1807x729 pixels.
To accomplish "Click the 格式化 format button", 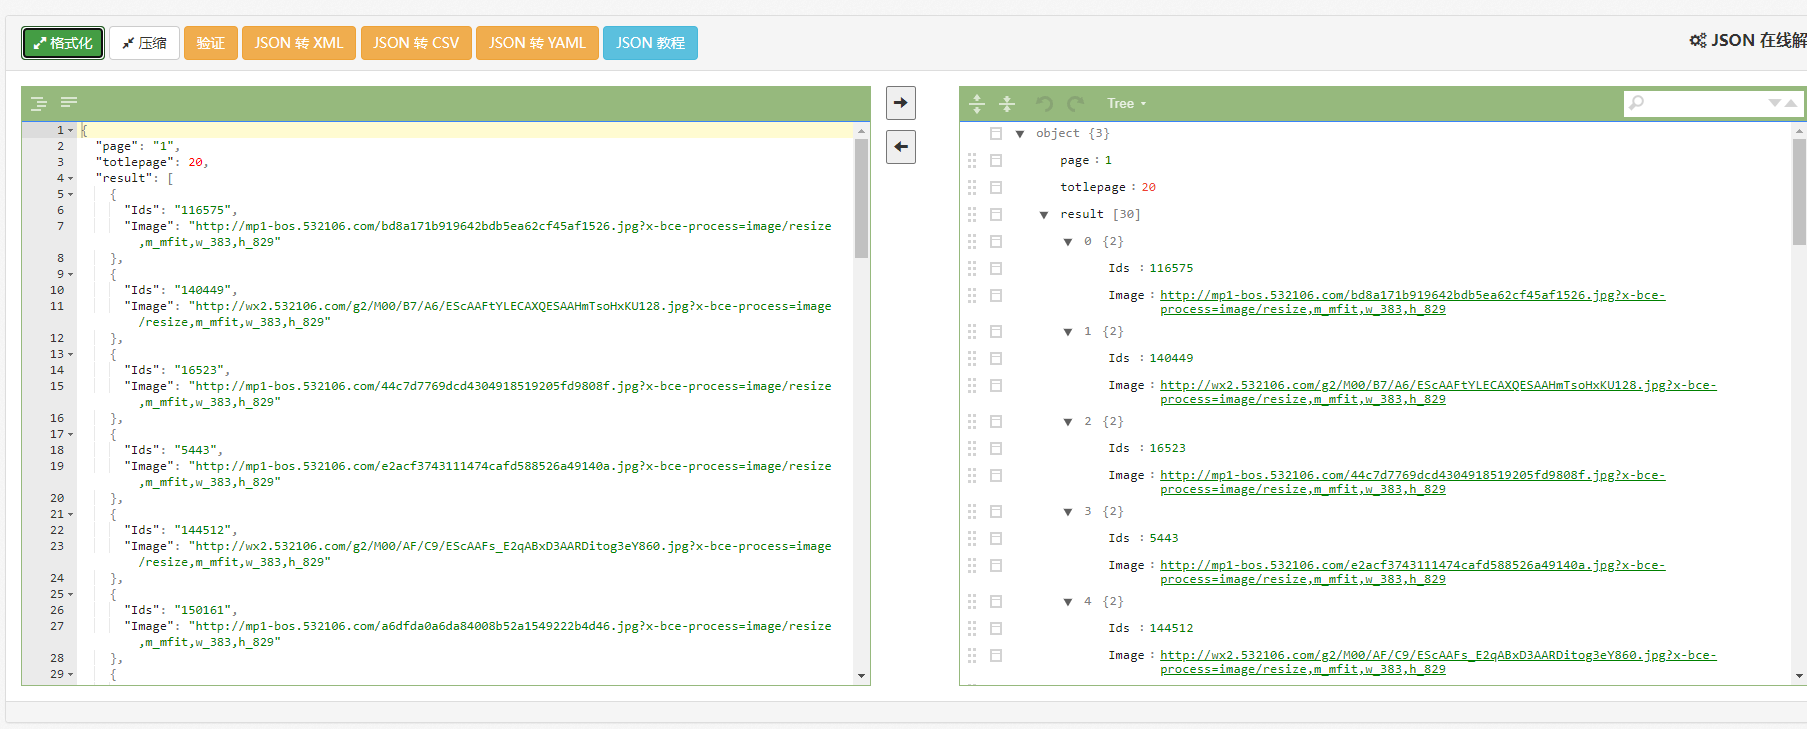I will 63,43.
